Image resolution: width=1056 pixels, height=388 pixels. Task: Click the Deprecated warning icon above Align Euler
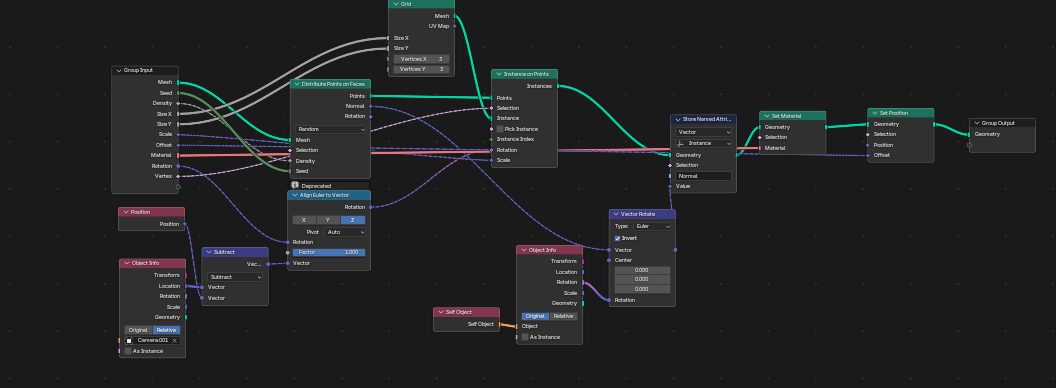pyautogui.click(x=295, y=185)
